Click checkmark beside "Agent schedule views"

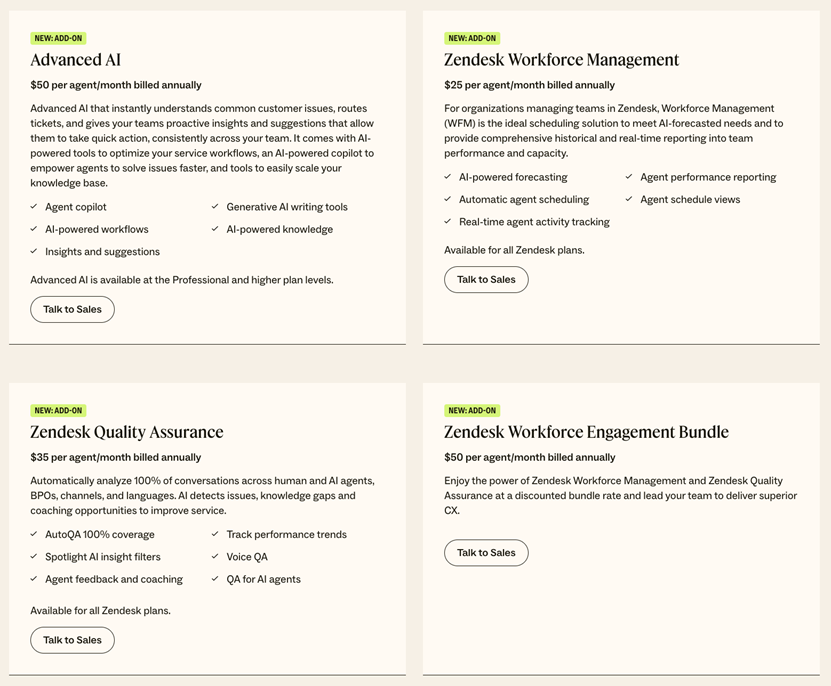point(628,199)
